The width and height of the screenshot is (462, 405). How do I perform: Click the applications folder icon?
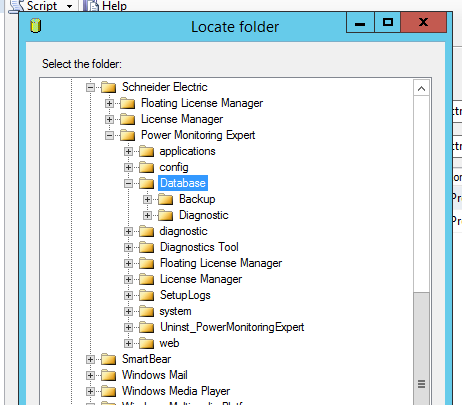pos(147,151)
